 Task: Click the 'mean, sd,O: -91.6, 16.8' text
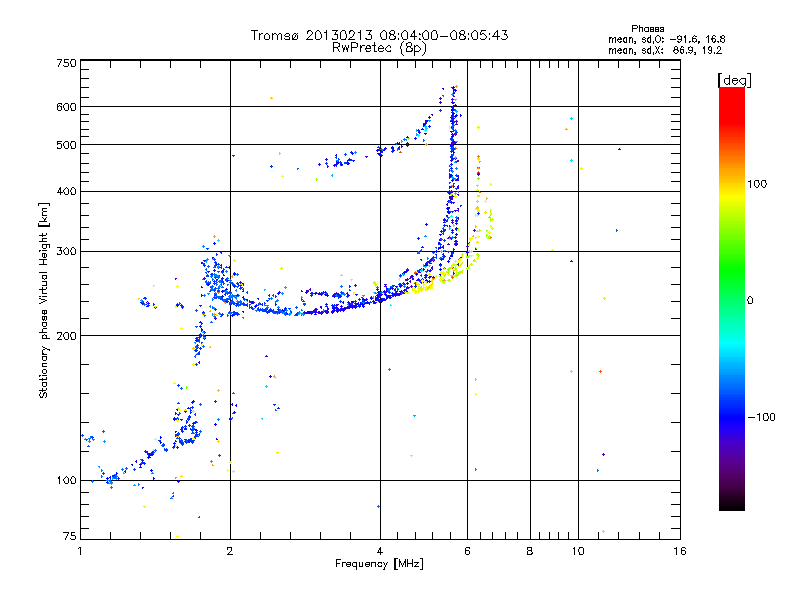click(666, 39)
